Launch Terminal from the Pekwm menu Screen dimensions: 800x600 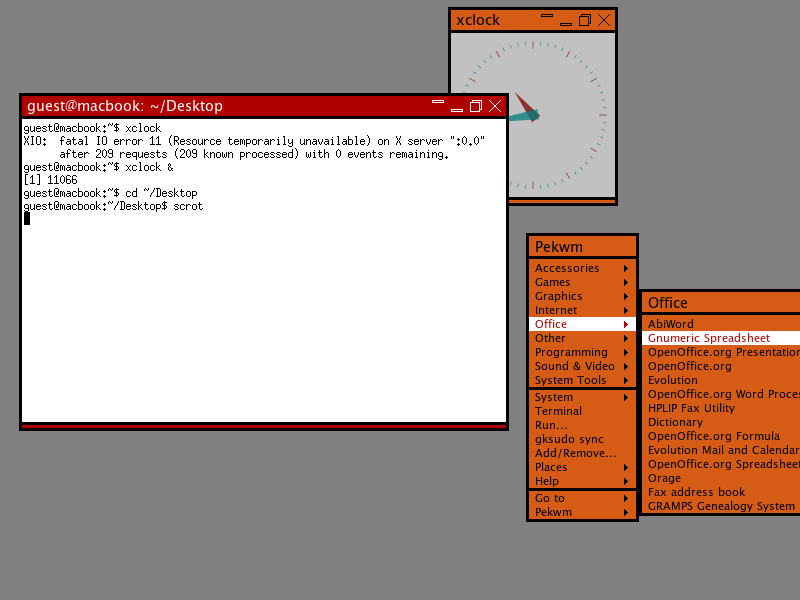click(582, 411)
